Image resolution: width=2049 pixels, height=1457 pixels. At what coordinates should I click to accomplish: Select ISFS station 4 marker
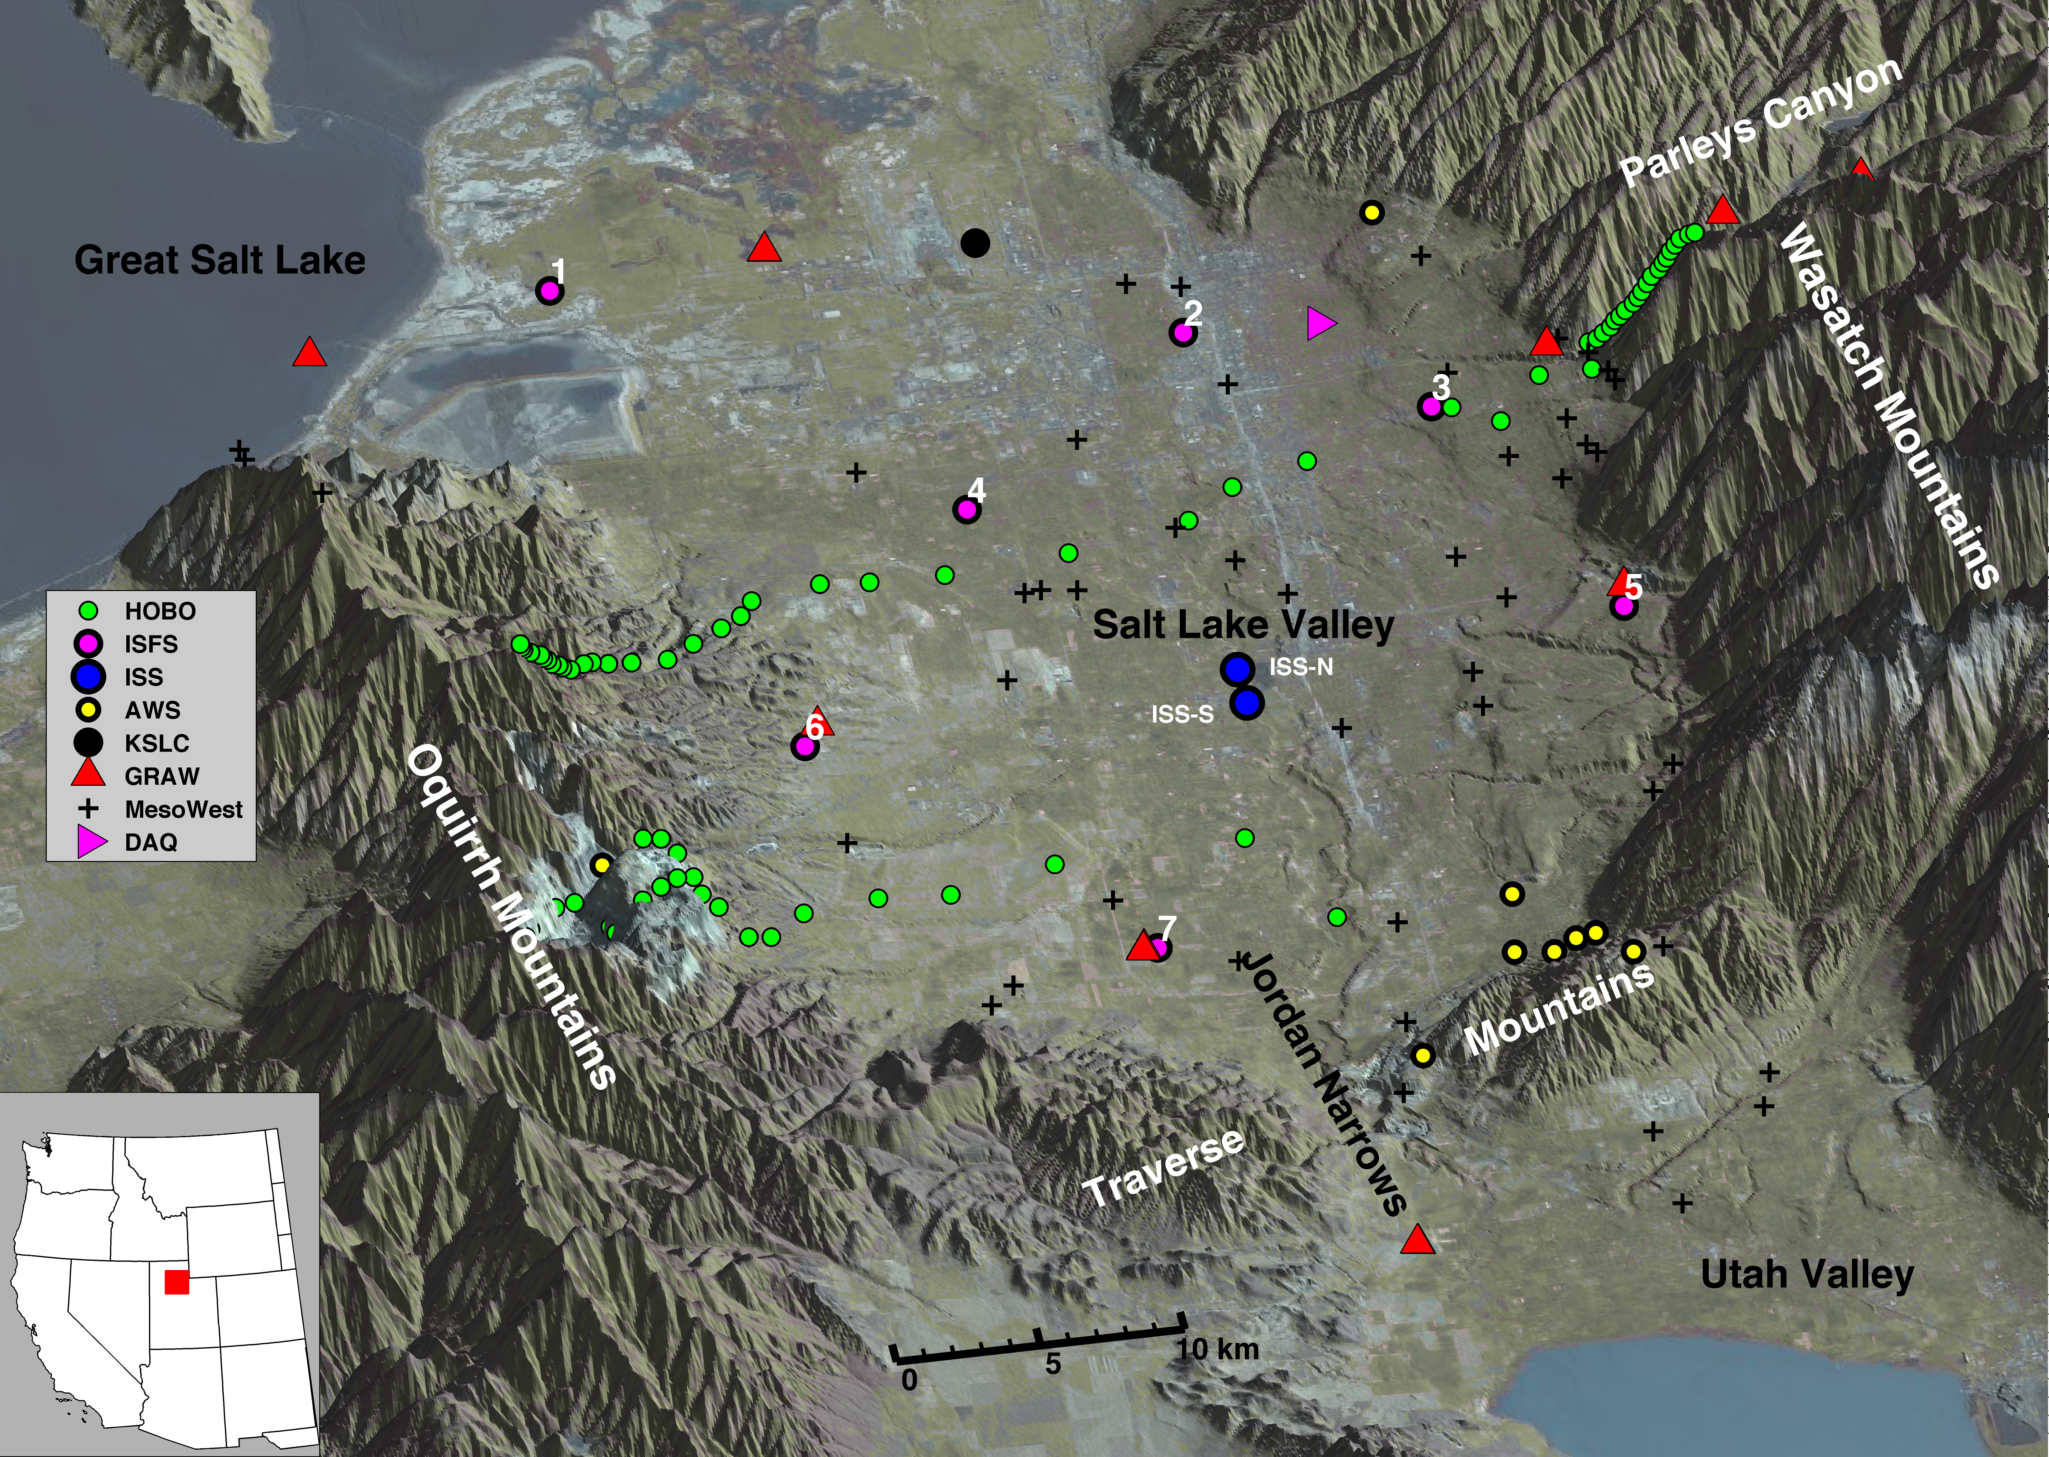(966, 509)
